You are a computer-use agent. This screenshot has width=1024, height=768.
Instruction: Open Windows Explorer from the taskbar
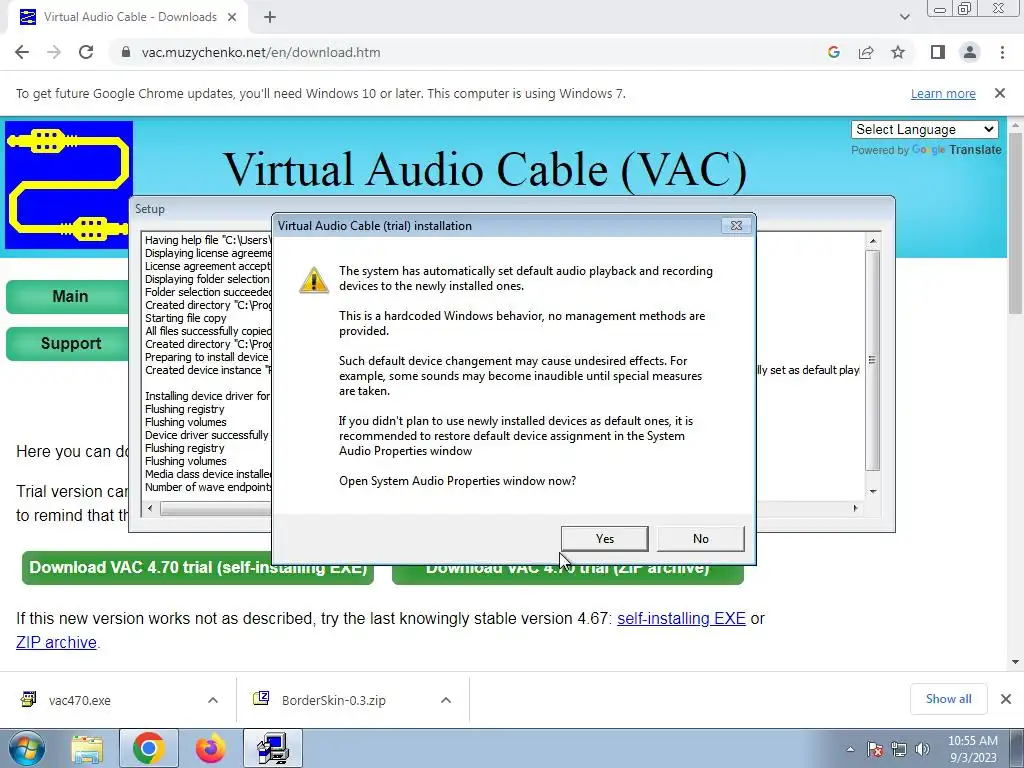[x=87, y=748]
